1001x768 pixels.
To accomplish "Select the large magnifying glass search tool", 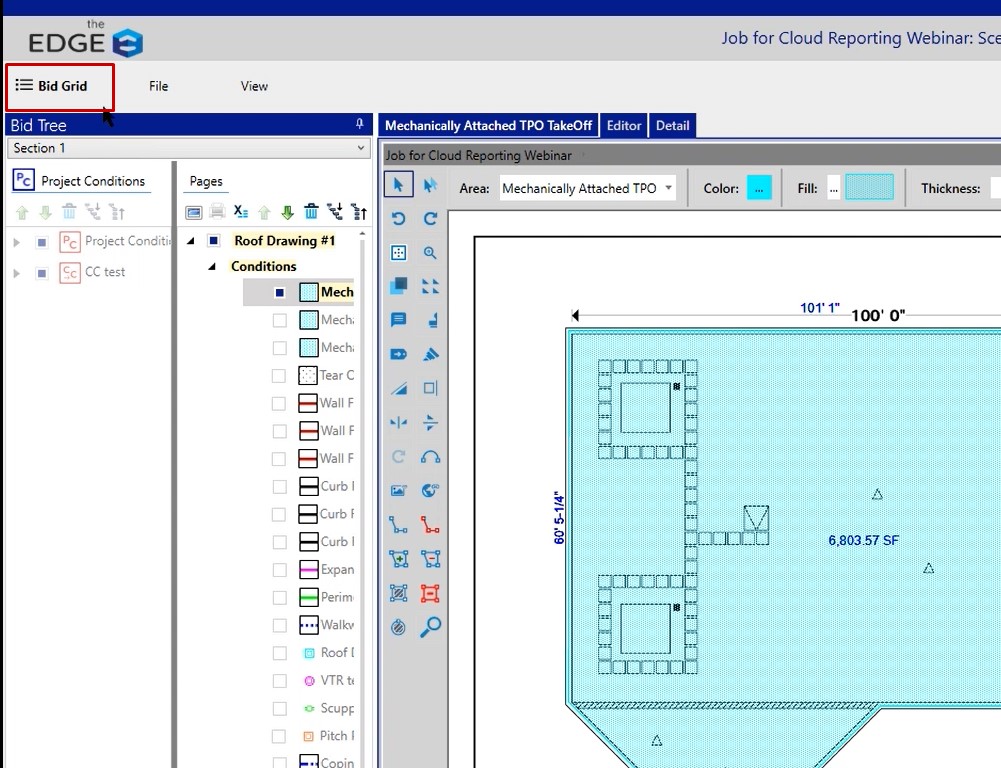I will [431, 627].
